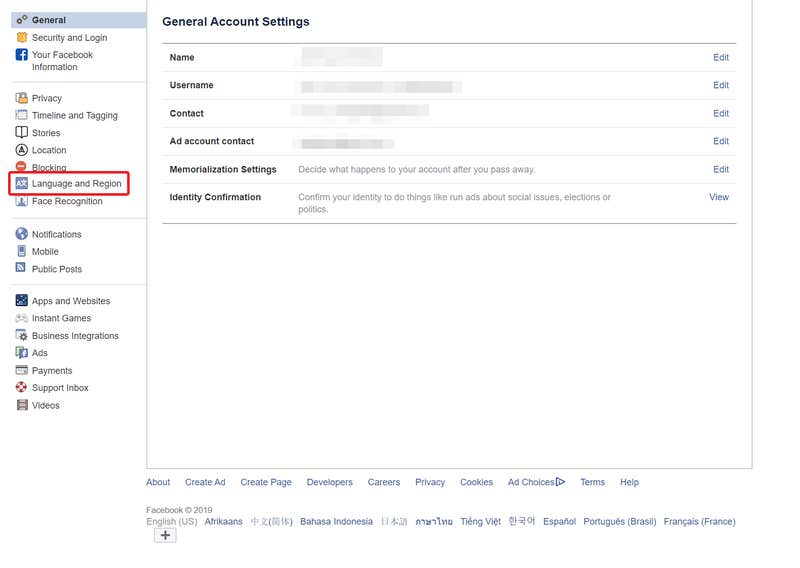This screenshot has height=568, width=800.
Task: Click the Language and Region icon
Action: (x=21, y=183)
